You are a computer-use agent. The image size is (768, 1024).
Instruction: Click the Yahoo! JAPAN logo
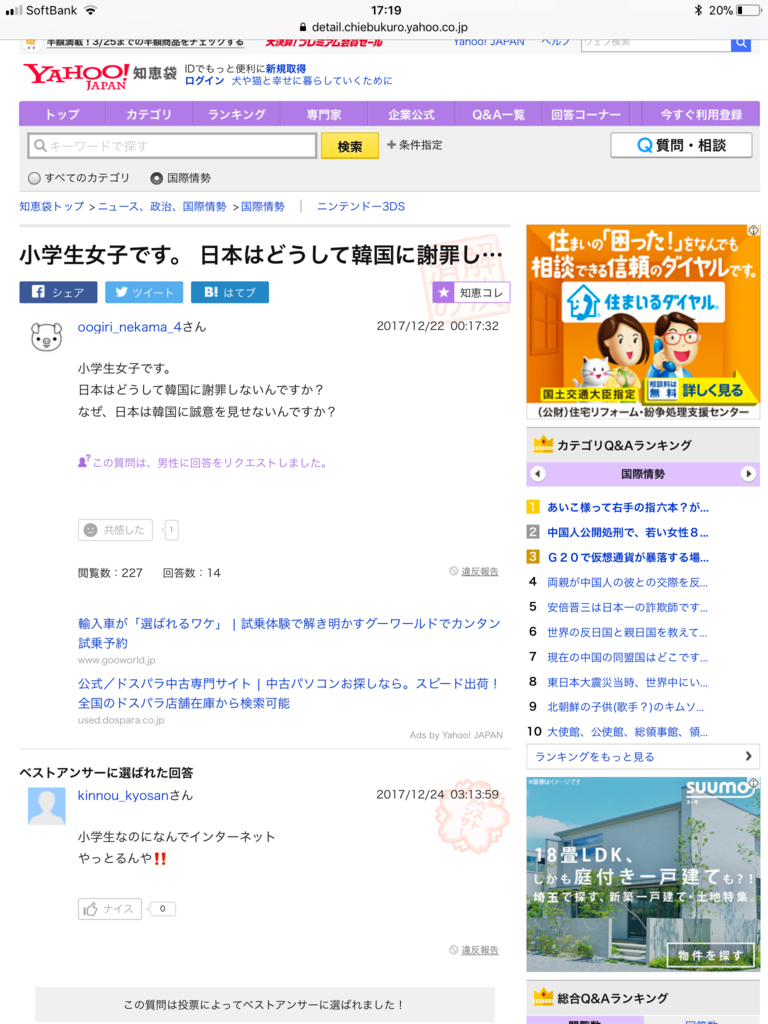click(75, 76)
